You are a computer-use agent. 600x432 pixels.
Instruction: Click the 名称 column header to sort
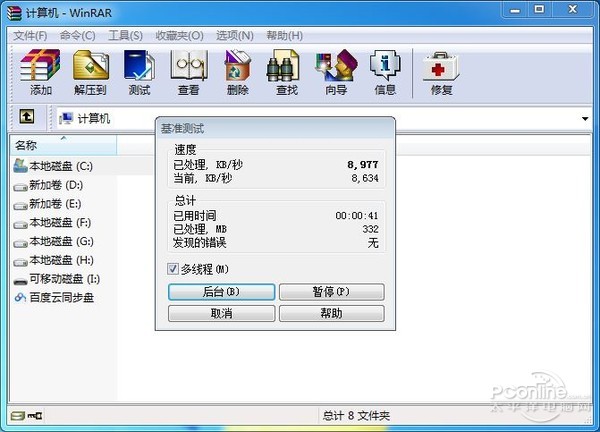tap(63, 145)
